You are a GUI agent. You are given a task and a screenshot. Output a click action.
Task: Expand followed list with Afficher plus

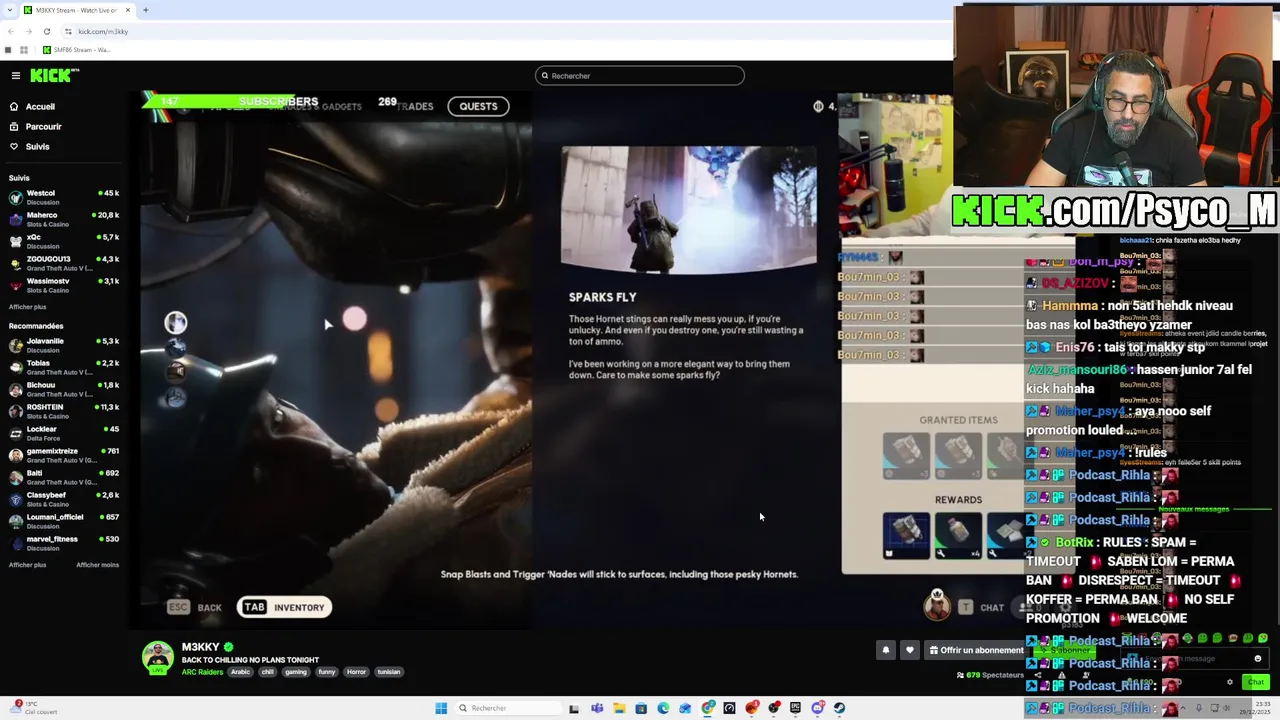pyautogui.click(x=28, y=307)
